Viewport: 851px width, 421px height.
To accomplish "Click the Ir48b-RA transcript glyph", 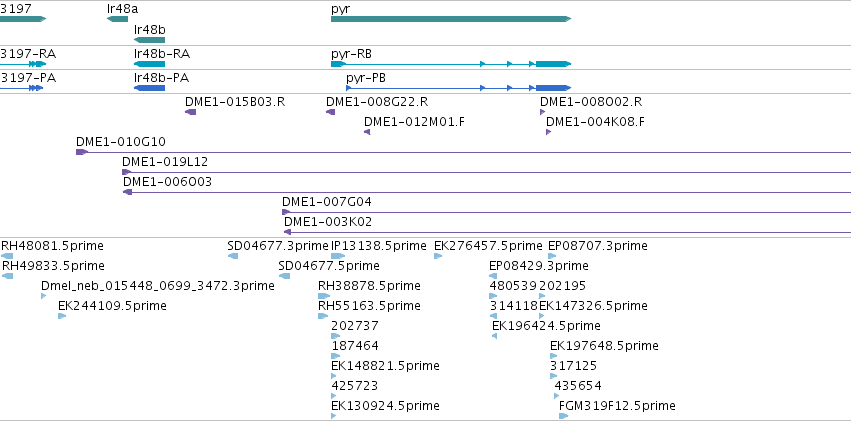I will (149, 64).
